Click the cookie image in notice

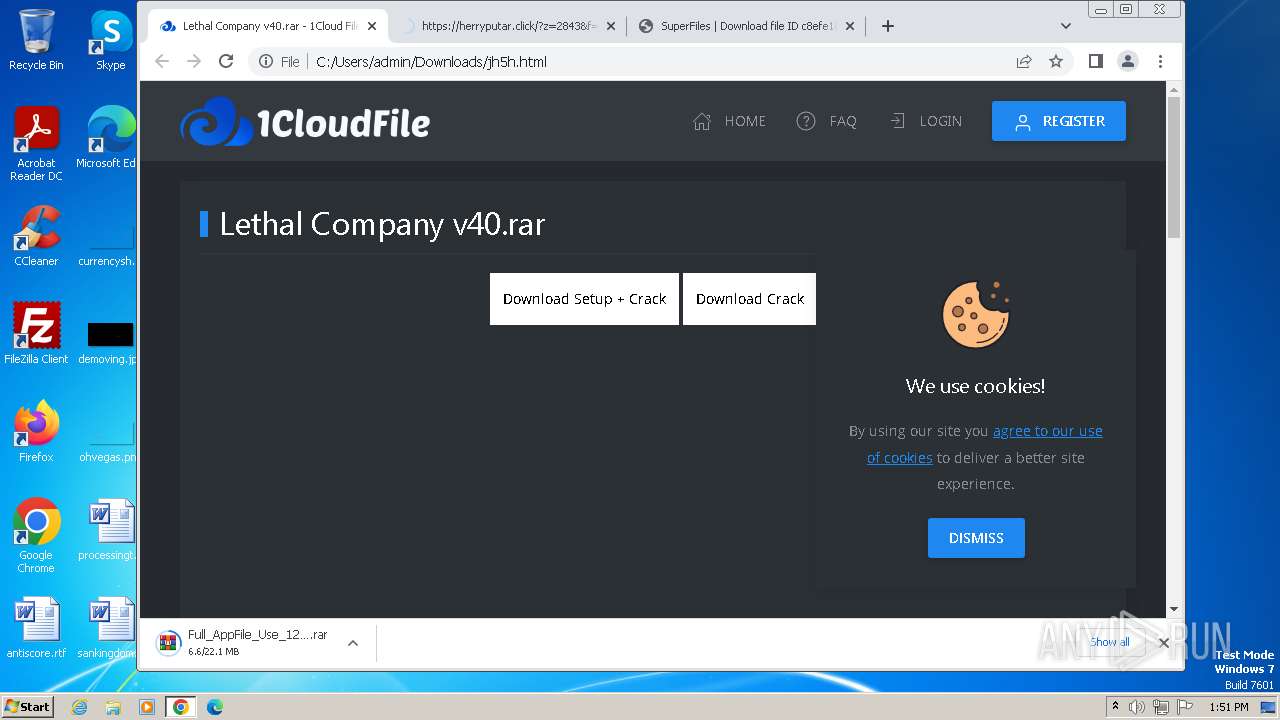pyautogui.click(x=976, y=313)
